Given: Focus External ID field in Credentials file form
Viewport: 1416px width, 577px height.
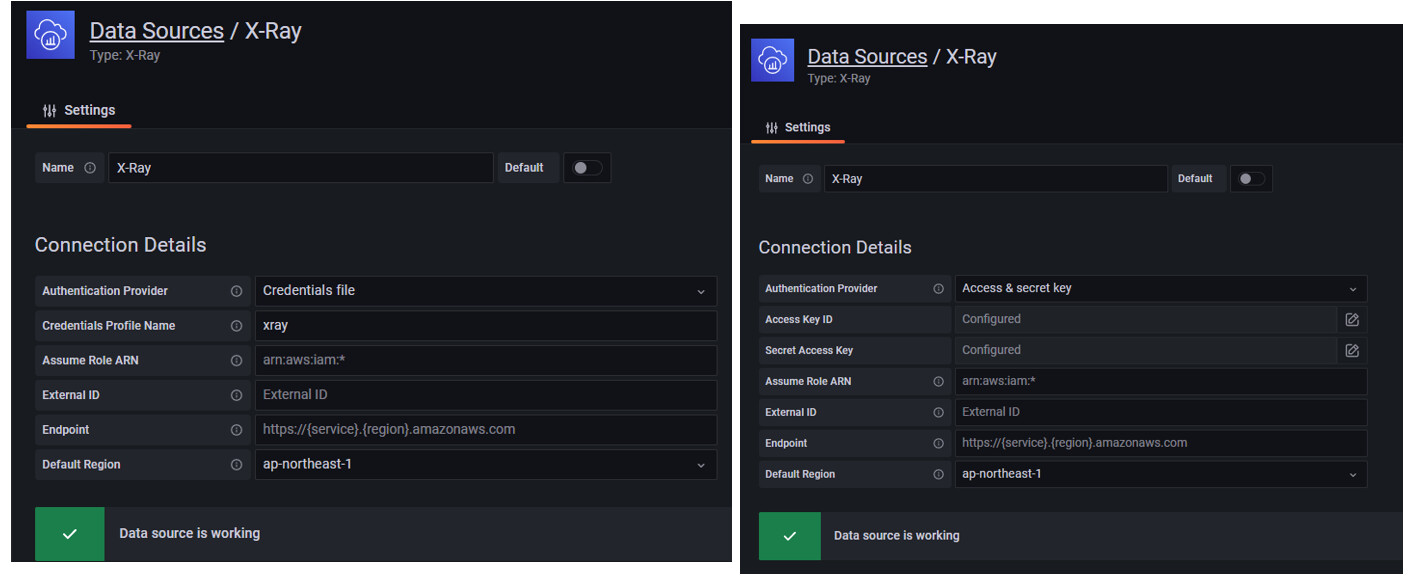Looking at the screenshot, I should pos(486,395).
